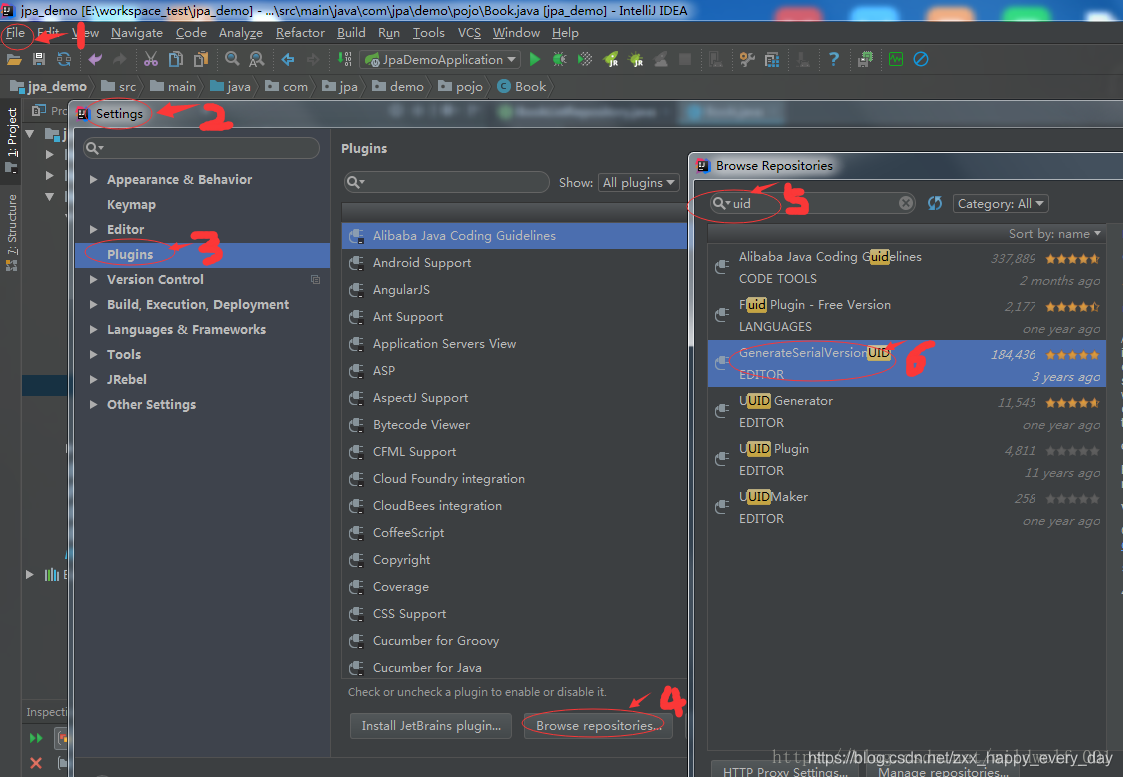1123x777 pixels.
Task: Select Keymap in Settings sidebar
Action: [131, 205]
